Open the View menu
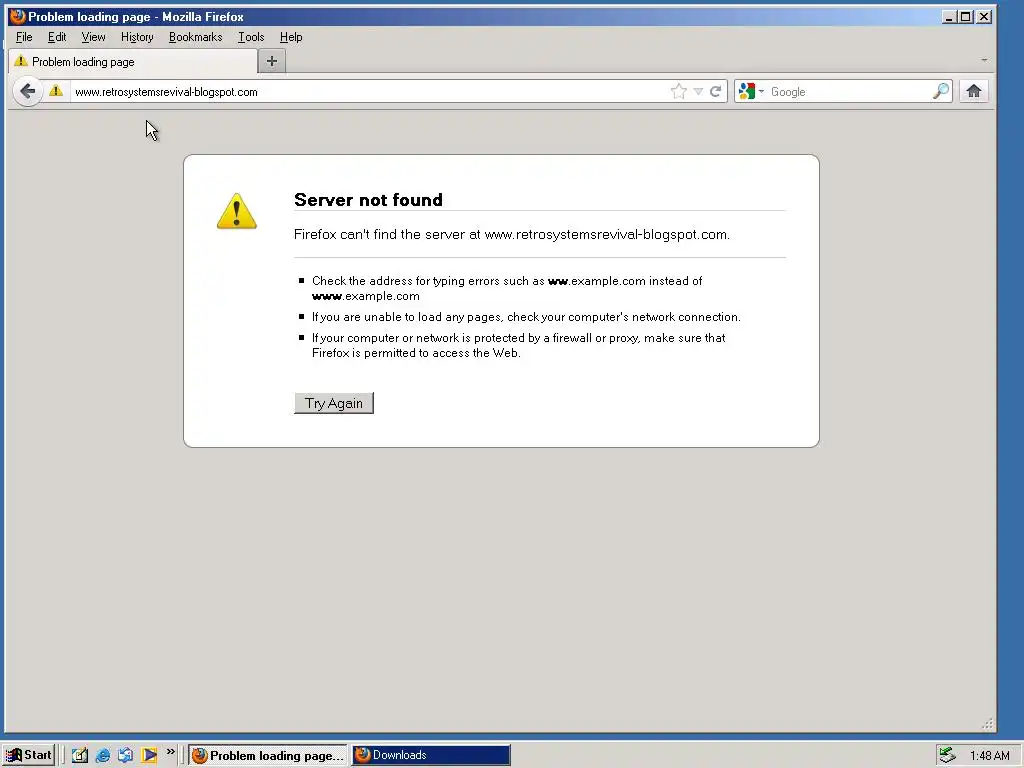 [x=93, y=37]
